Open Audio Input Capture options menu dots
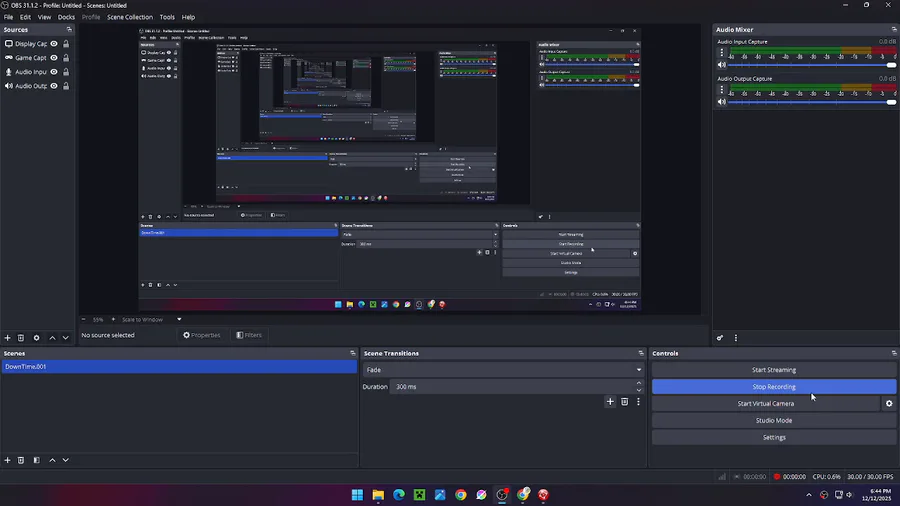 722,52
